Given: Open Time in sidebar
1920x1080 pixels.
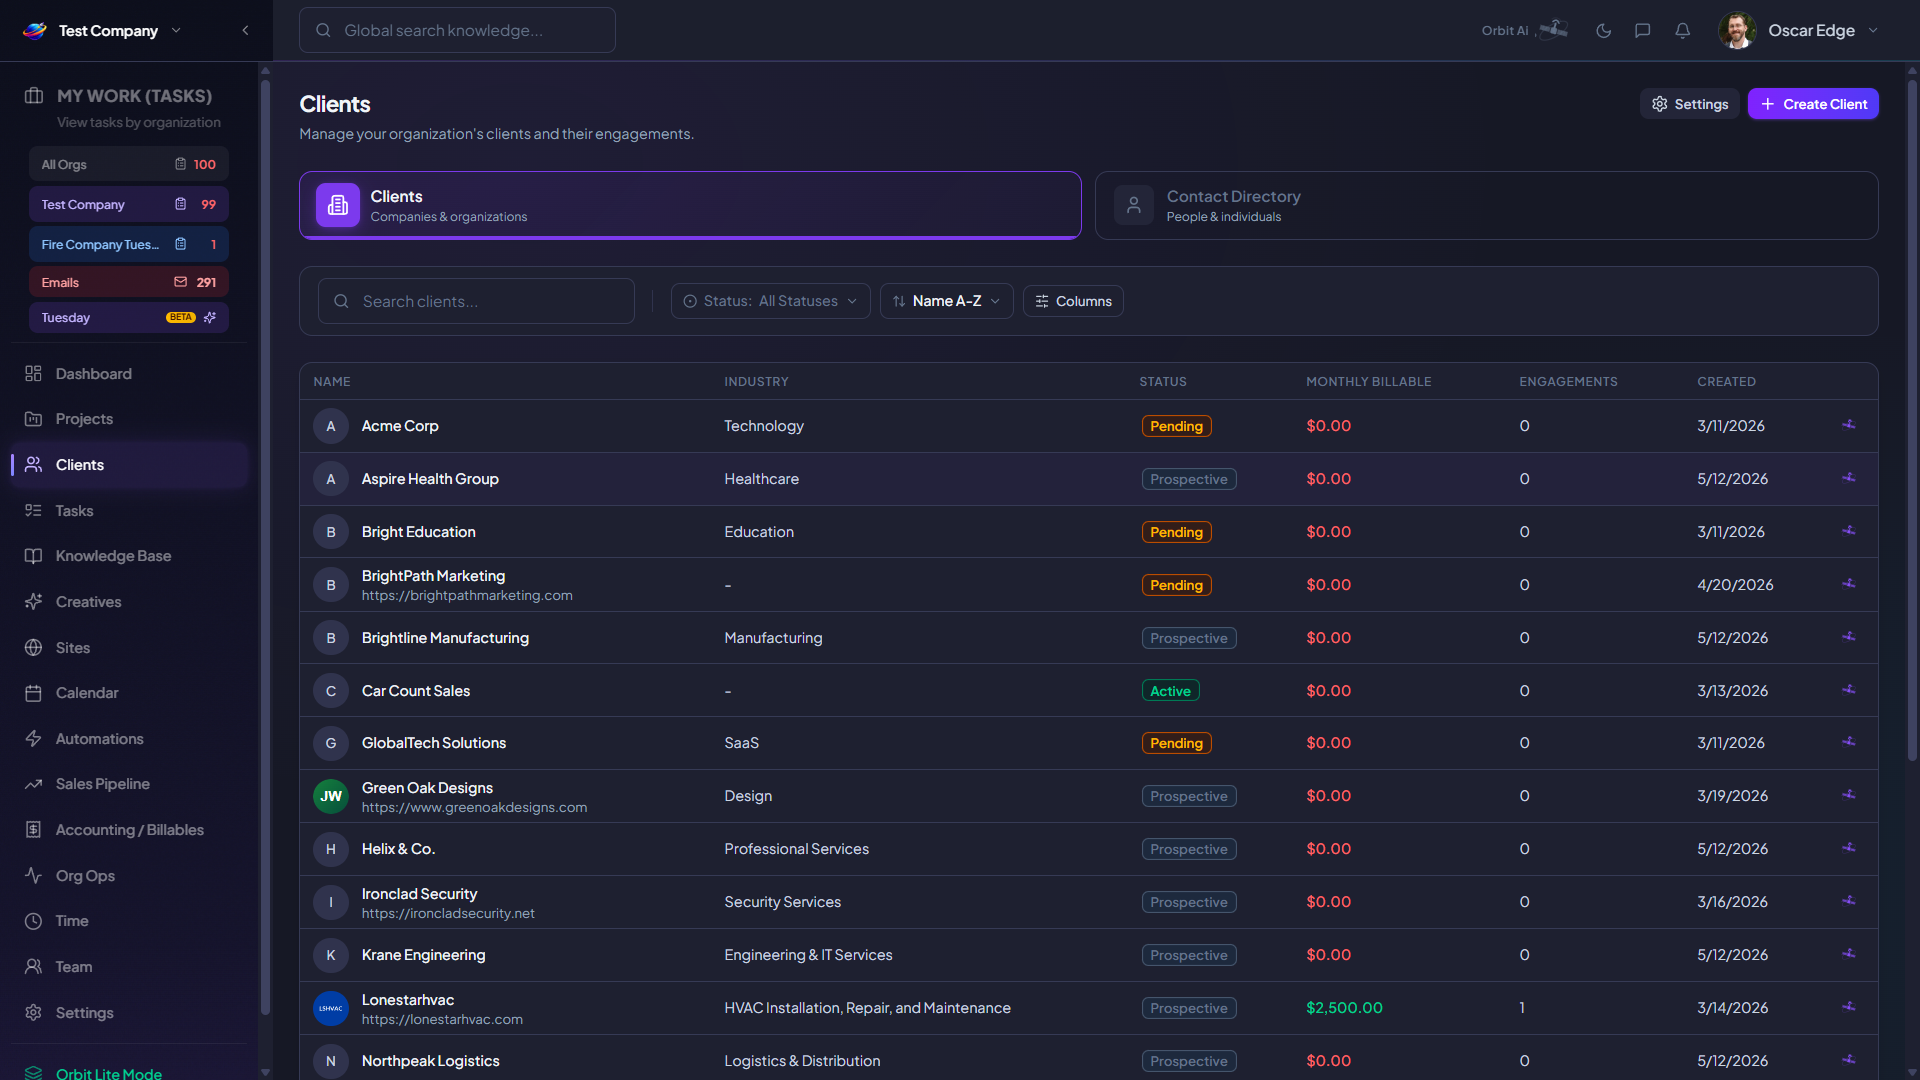Looking at the screenshot, I should pos(129,920).
